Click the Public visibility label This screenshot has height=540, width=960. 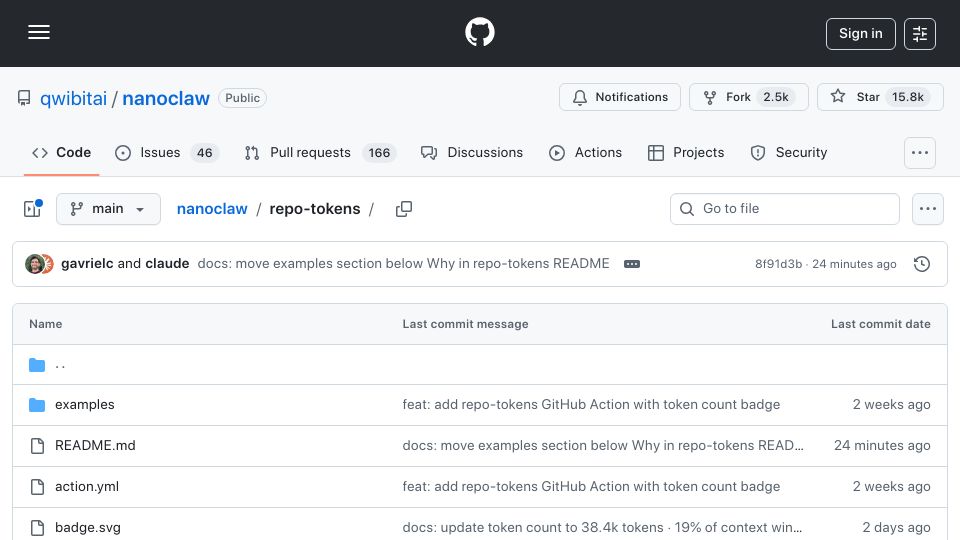click(242, 98)
